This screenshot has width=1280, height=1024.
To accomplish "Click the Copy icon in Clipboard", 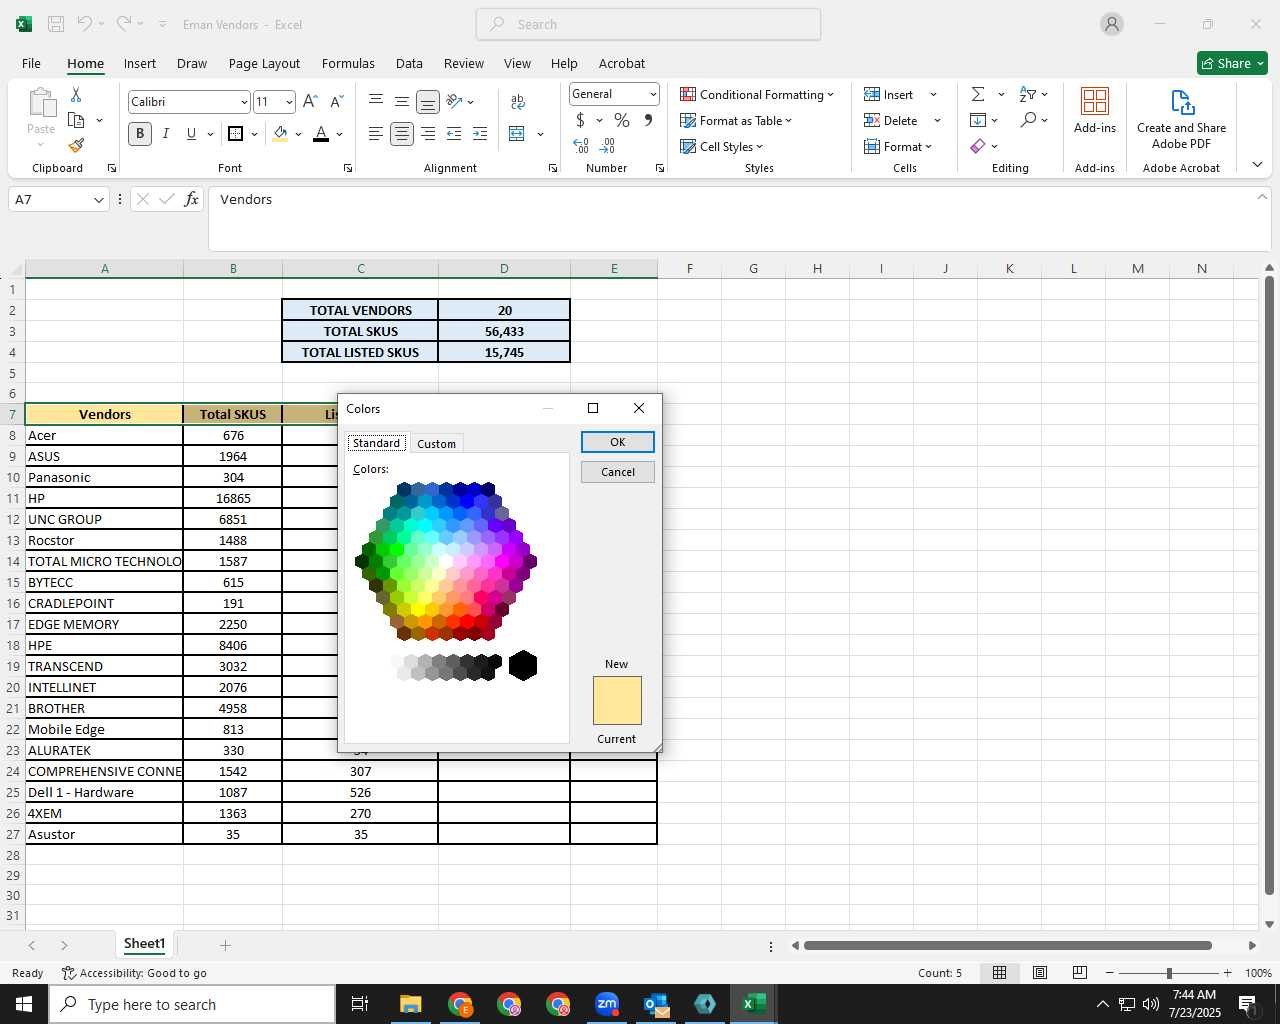I will [x=76, y=120].
